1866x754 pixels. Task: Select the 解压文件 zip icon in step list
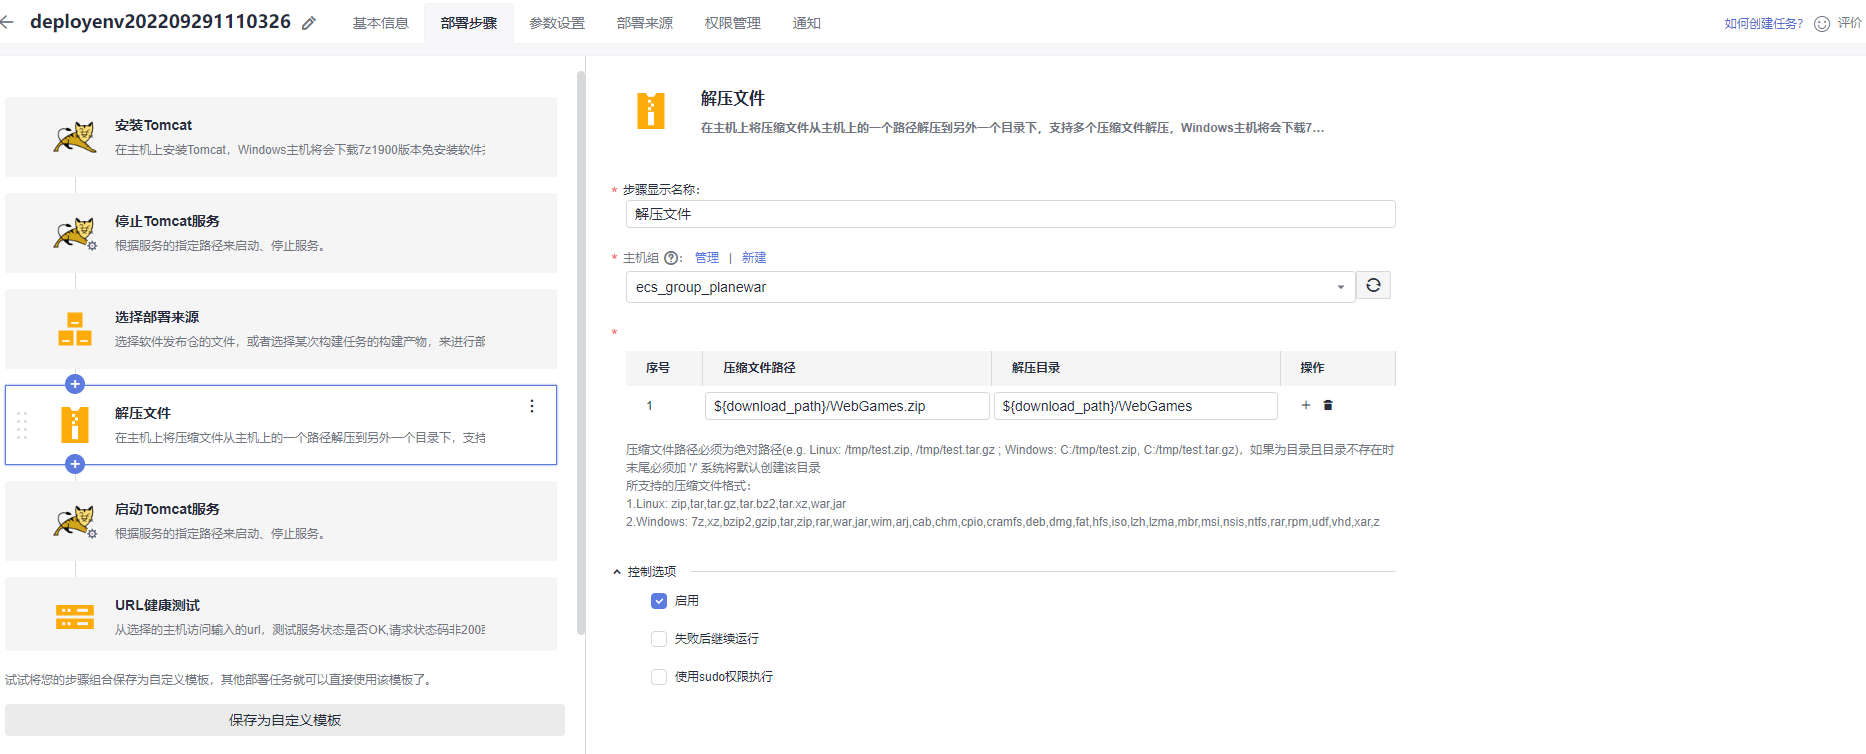click(75, 425)
